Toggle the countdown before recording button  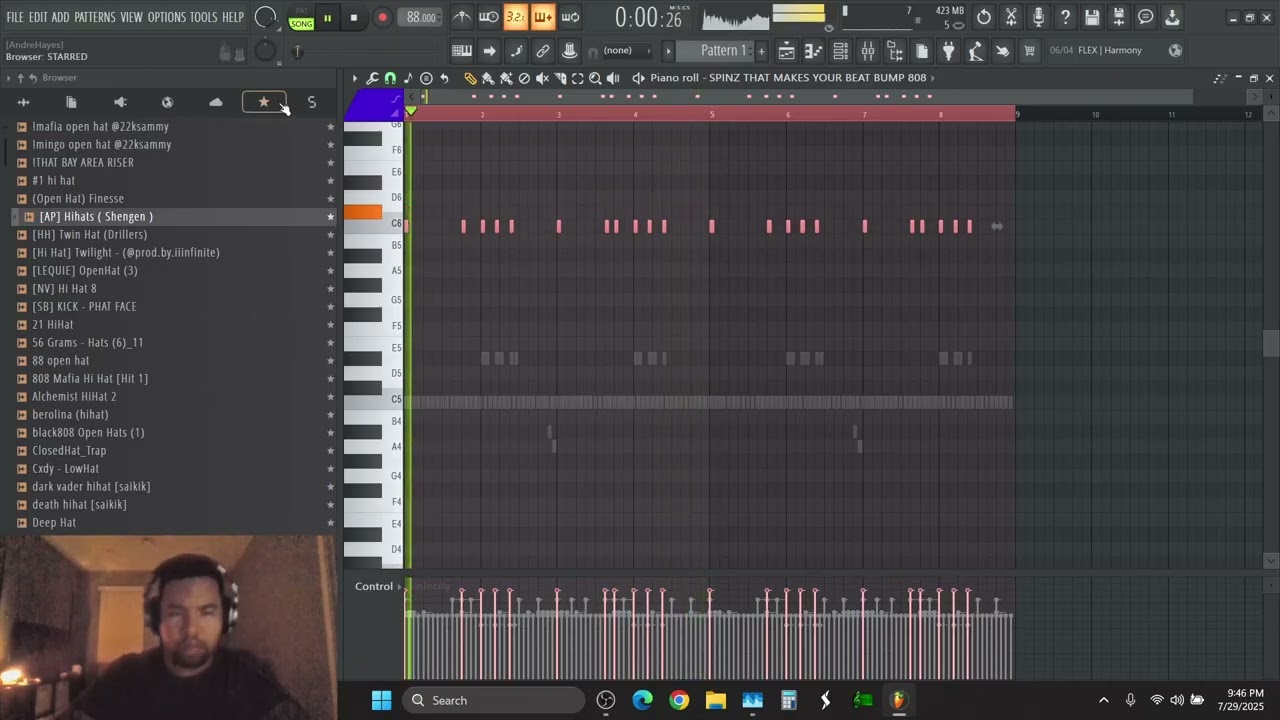[516, 17]
